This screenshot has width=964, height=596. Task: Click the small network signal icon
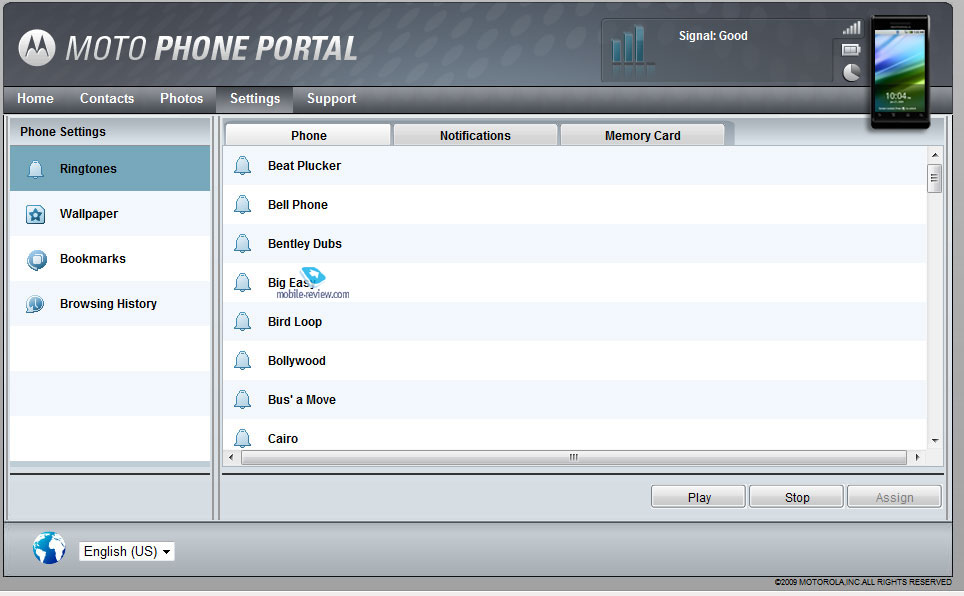851,28
